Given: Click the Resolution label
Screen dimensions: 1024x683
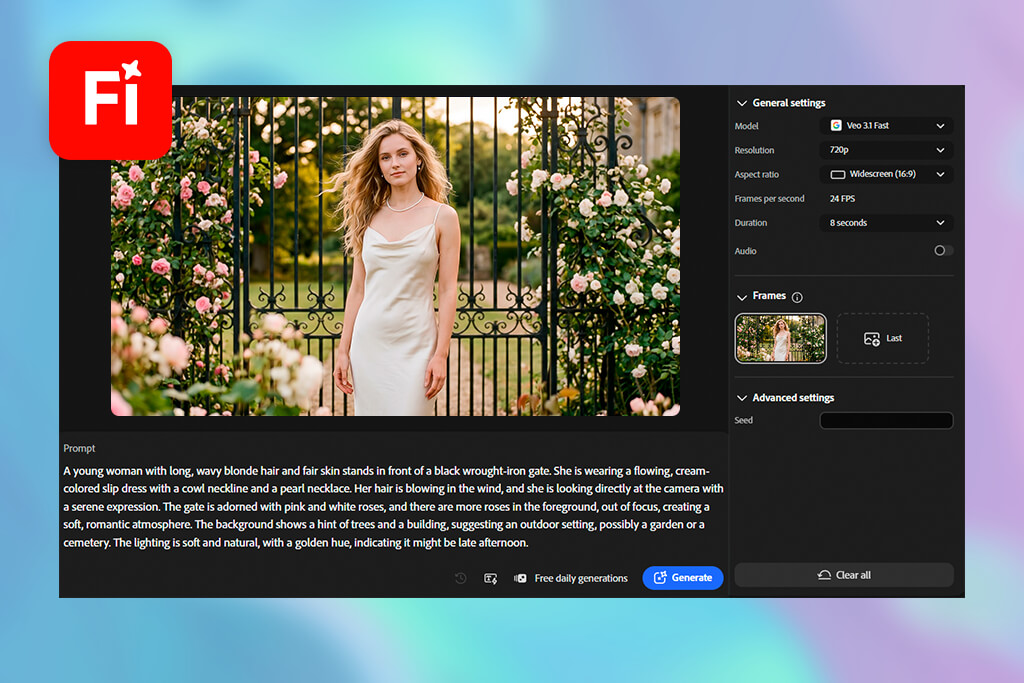Looking at the screenshot, I should 754,150.
